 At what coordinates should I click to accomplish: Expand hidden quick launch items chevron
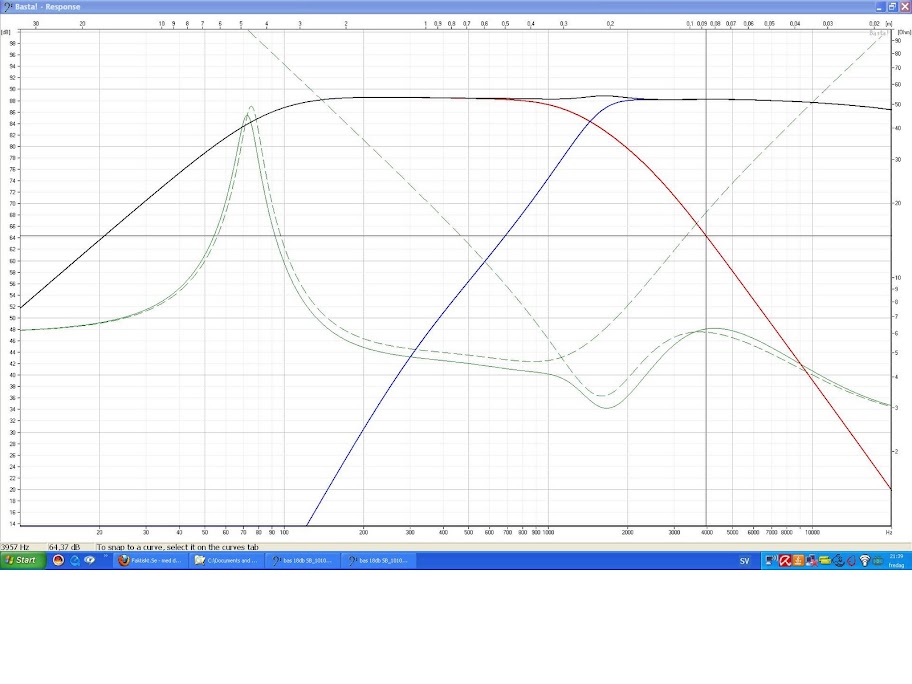(x=105, y=556)
